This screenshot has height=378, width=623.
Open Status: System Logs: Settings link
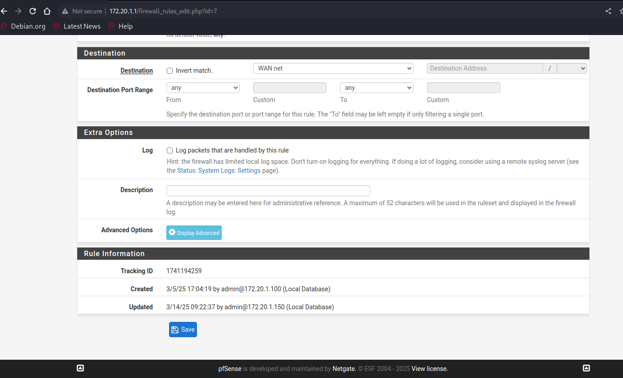click(x=219, y=171)
